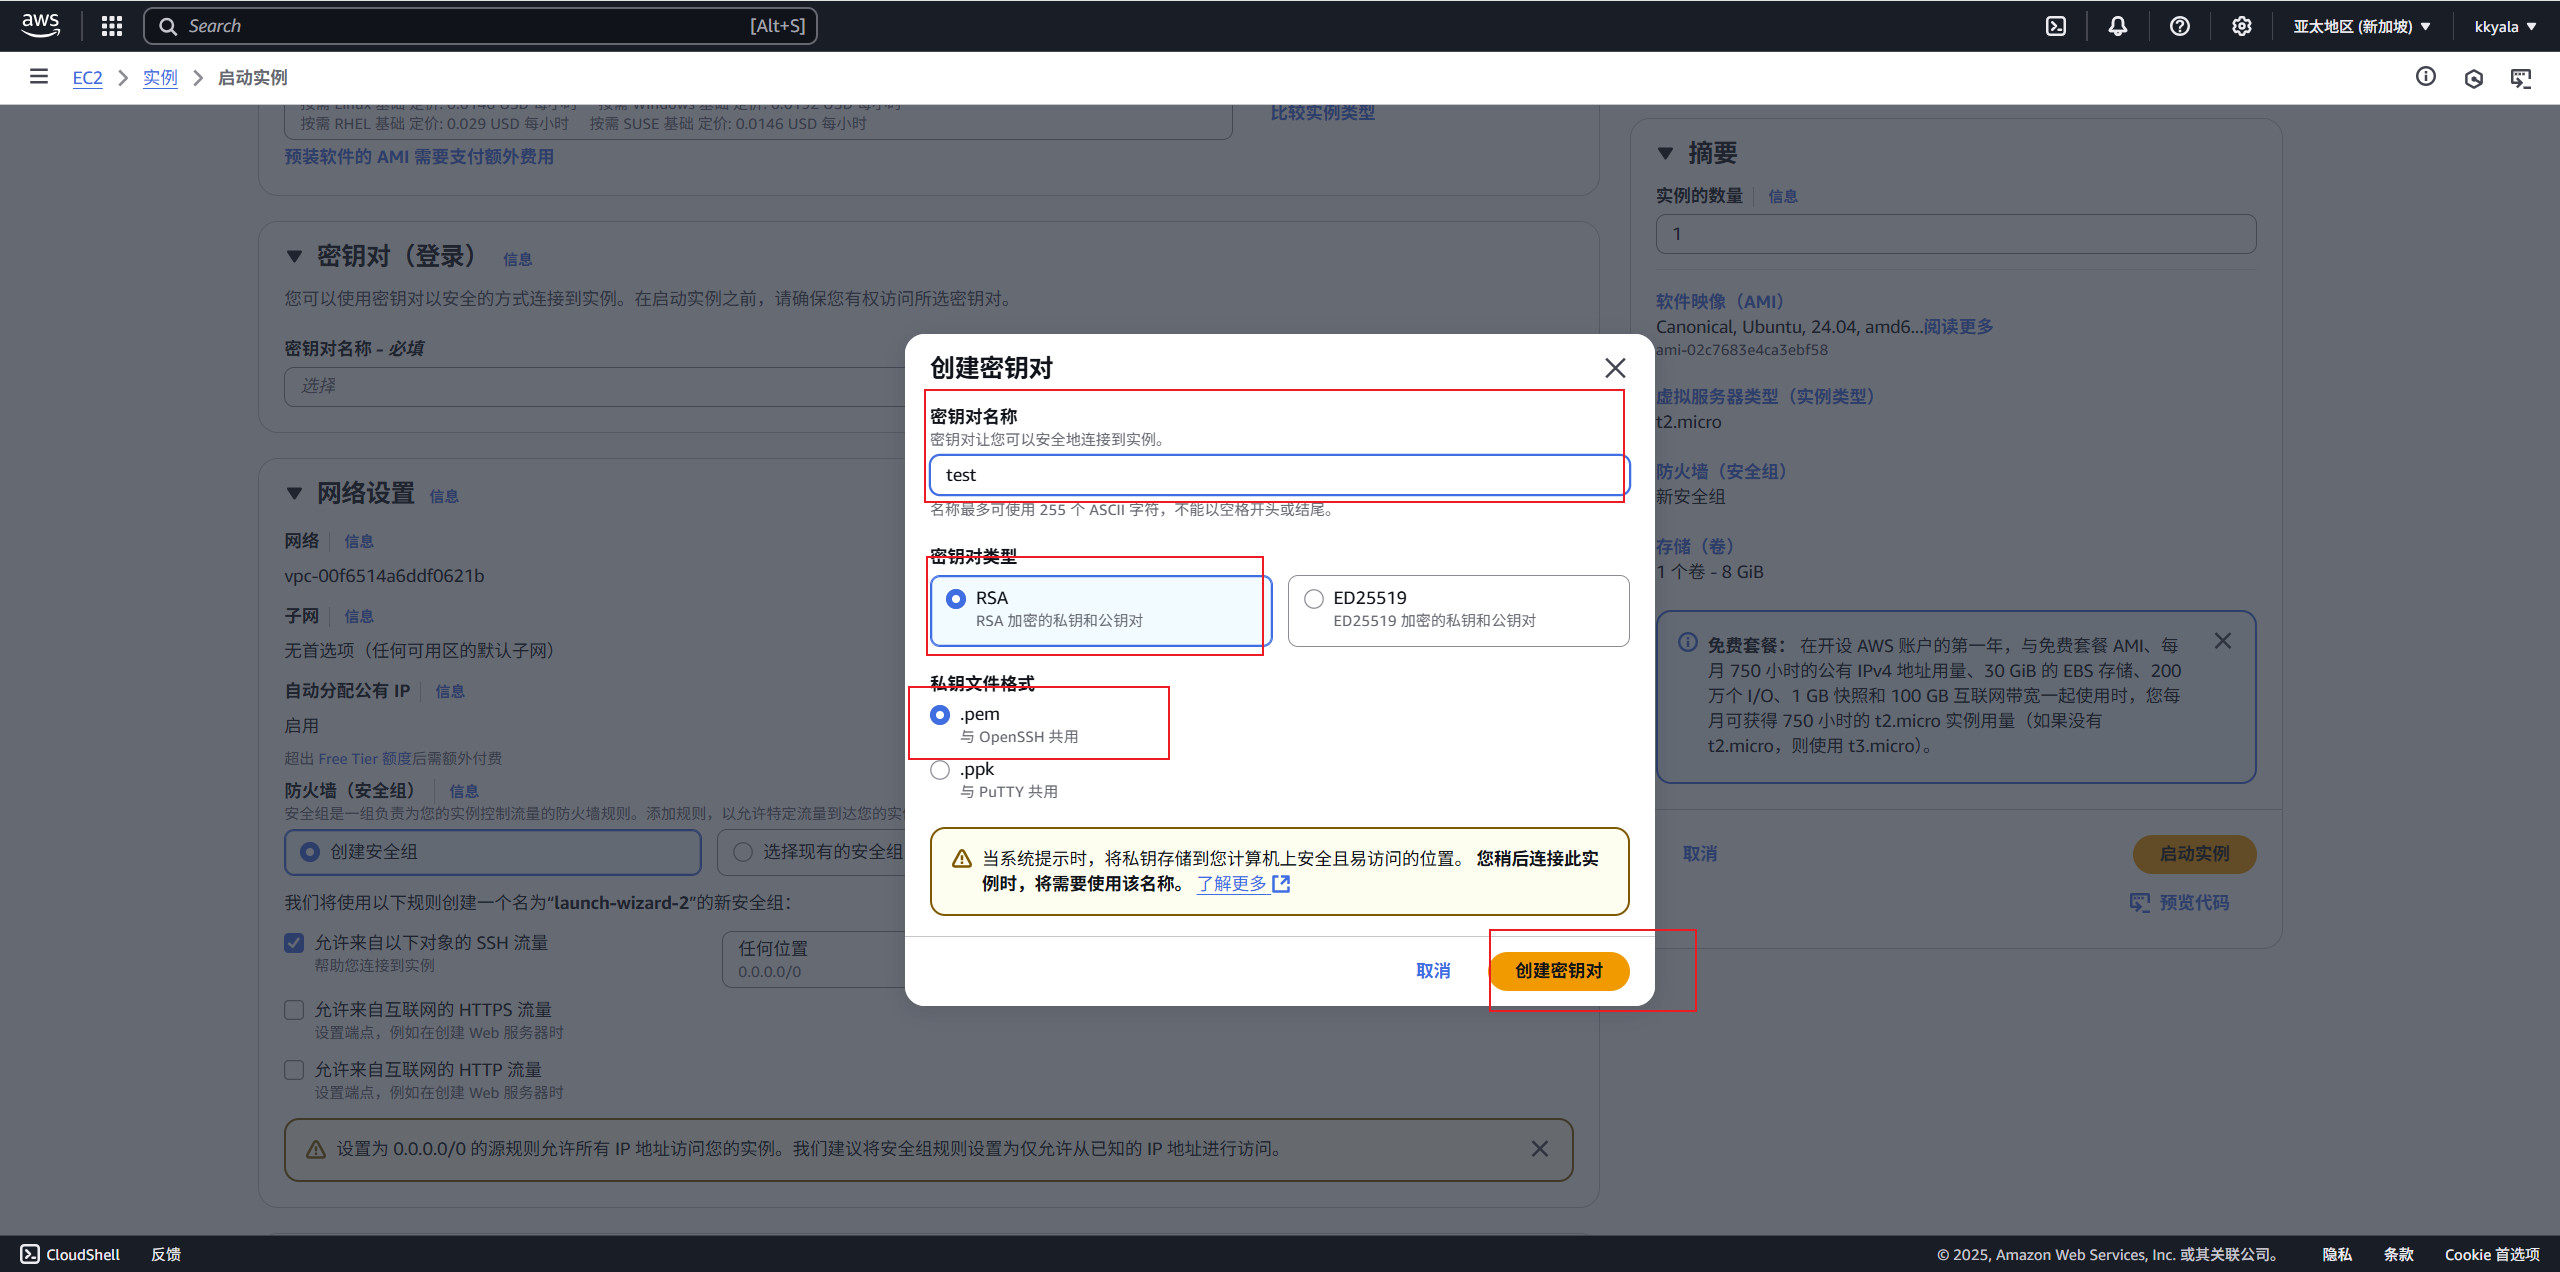This screenshot has width=2560, height=1272.
Task: Open 信息 link next to 密钥对（登录）
Action: coord(517,259)
